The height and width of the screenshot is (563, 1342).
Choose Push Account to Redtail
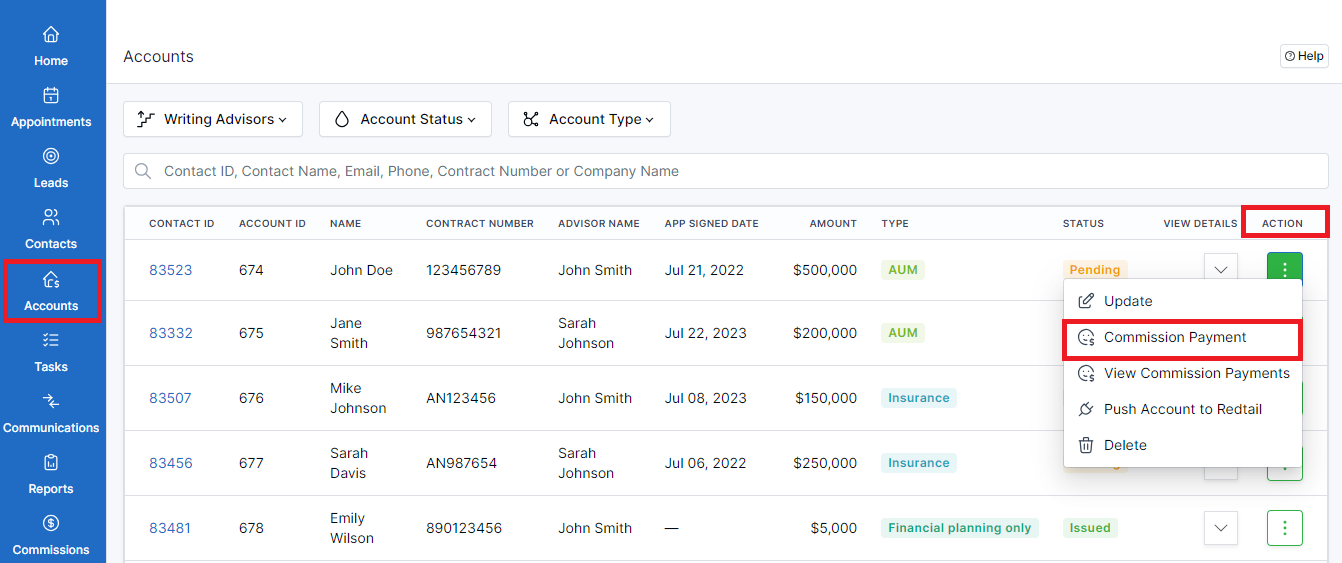pos(1183,409)
